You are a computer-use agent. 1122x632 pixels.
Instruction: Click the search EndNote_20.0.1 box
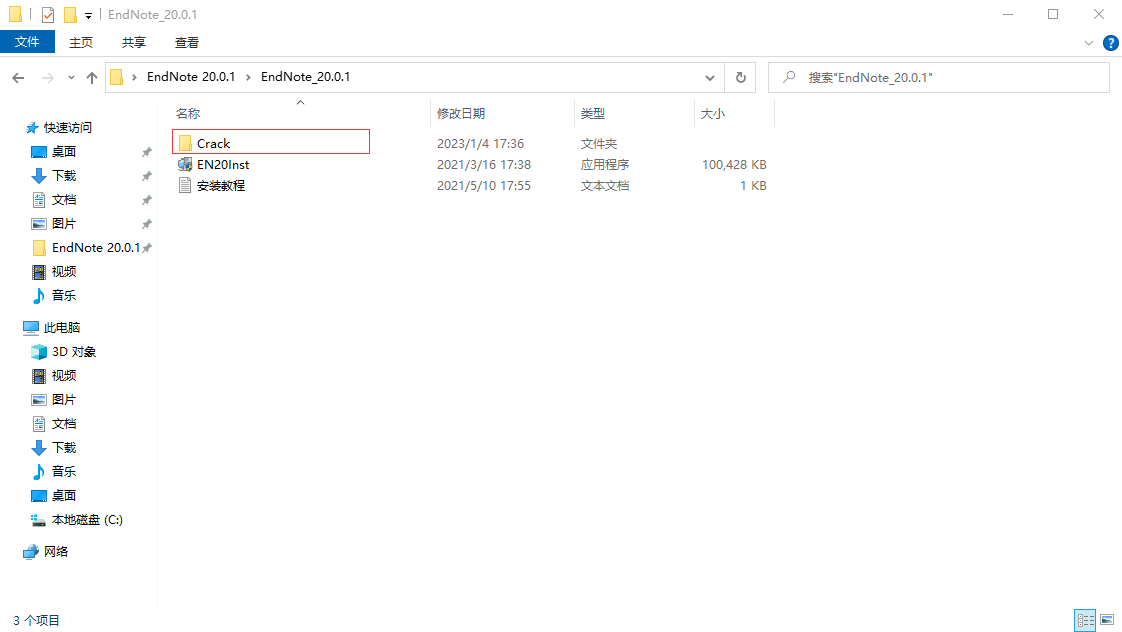click(x=939, y=77)
